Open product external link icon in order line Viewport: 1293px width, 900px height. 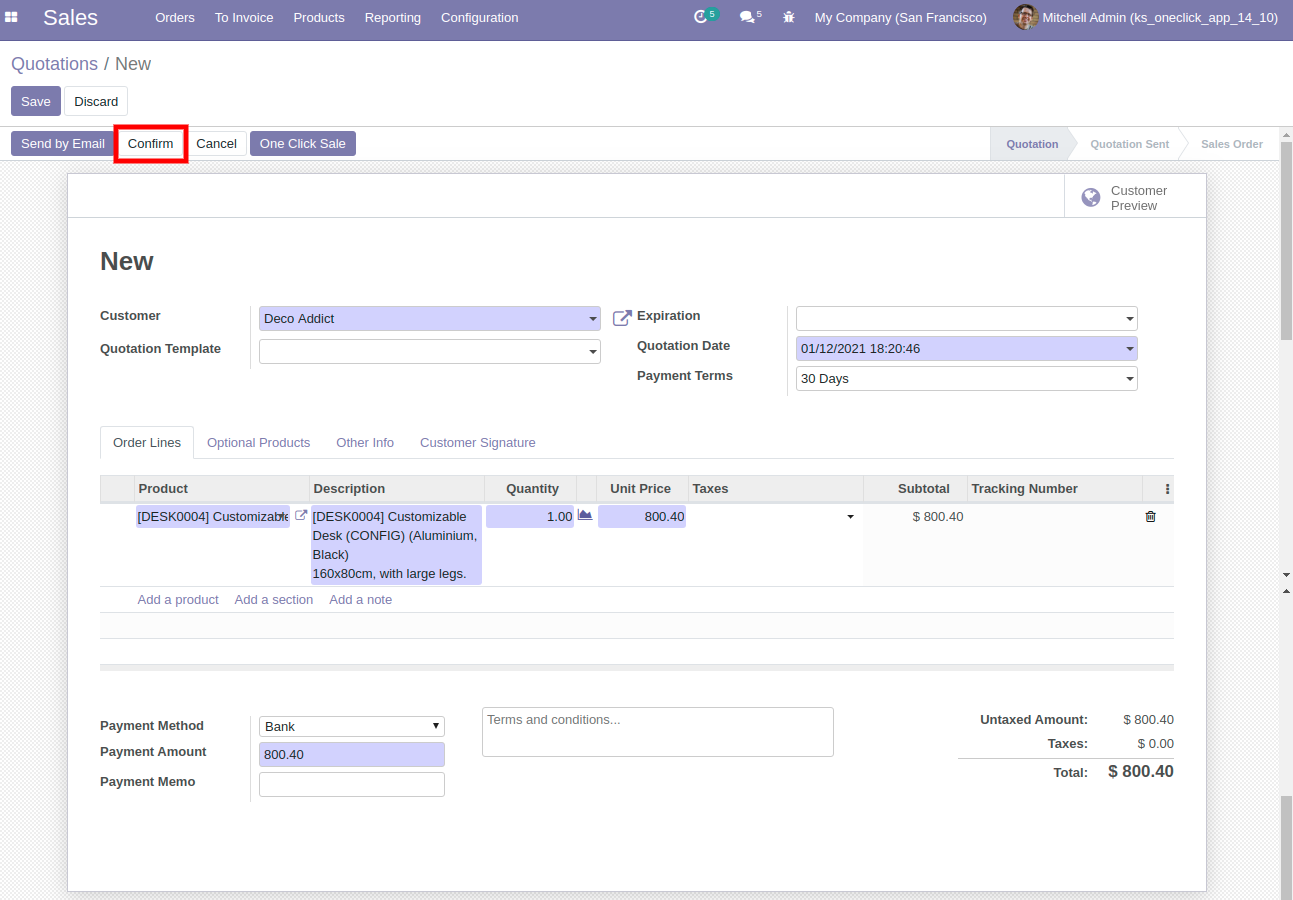tap(301, 516)
